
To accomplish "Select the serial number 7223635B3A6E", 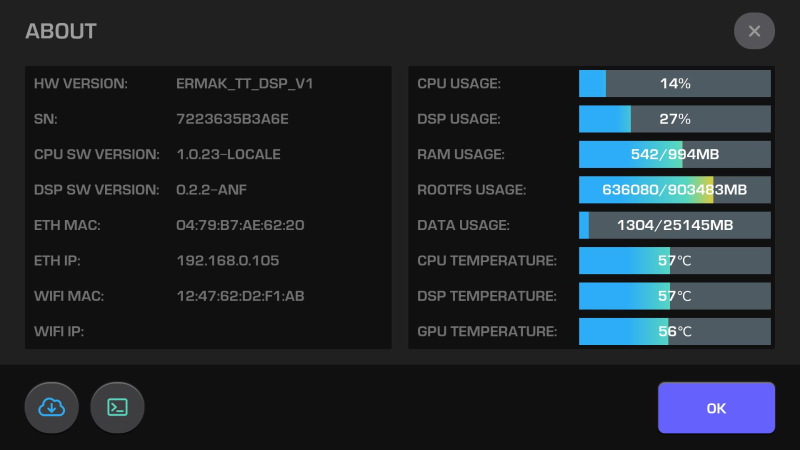I will point(232,119).
